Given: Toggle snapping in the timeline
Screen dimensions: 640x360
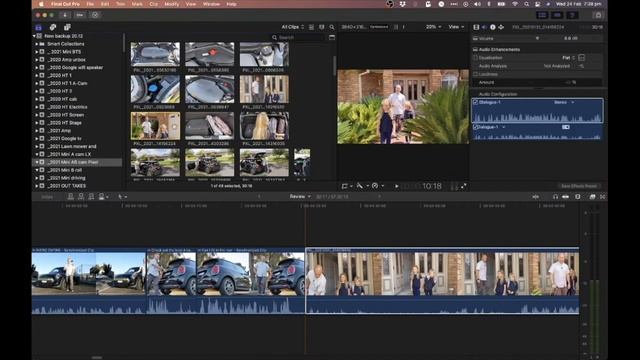Looking at the screenshot, I should [x=565, y=197].
